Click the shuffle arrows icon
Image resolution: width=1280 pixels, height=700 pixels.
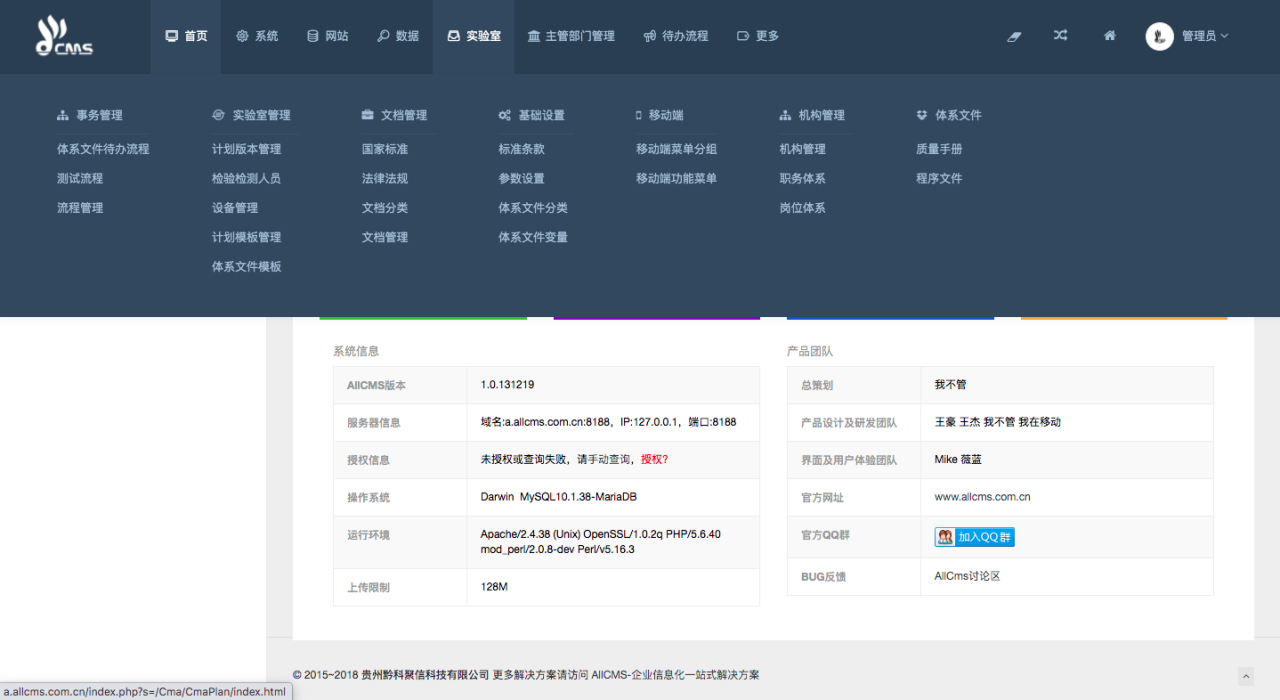pyautogui.click(x=1060, y=35)
